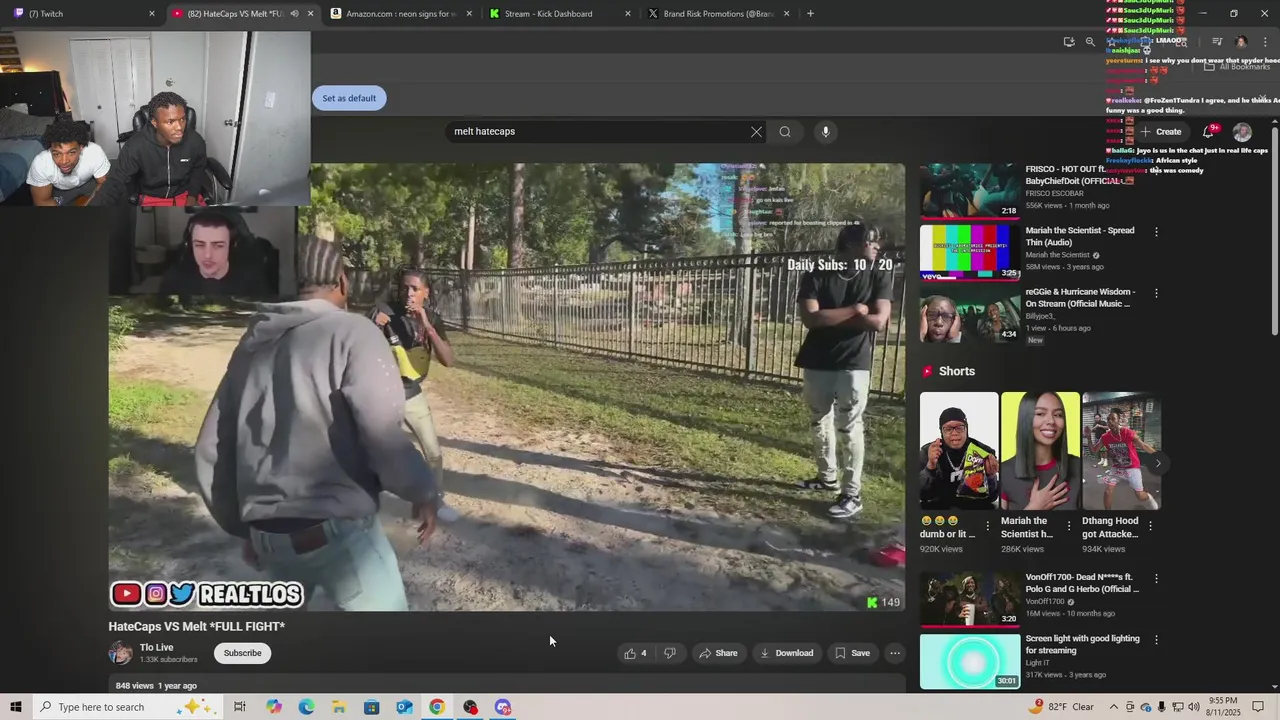Open the Chrome three-dot menu
The width and height of the screenshot is (1280, 720).
(1265, 42)
